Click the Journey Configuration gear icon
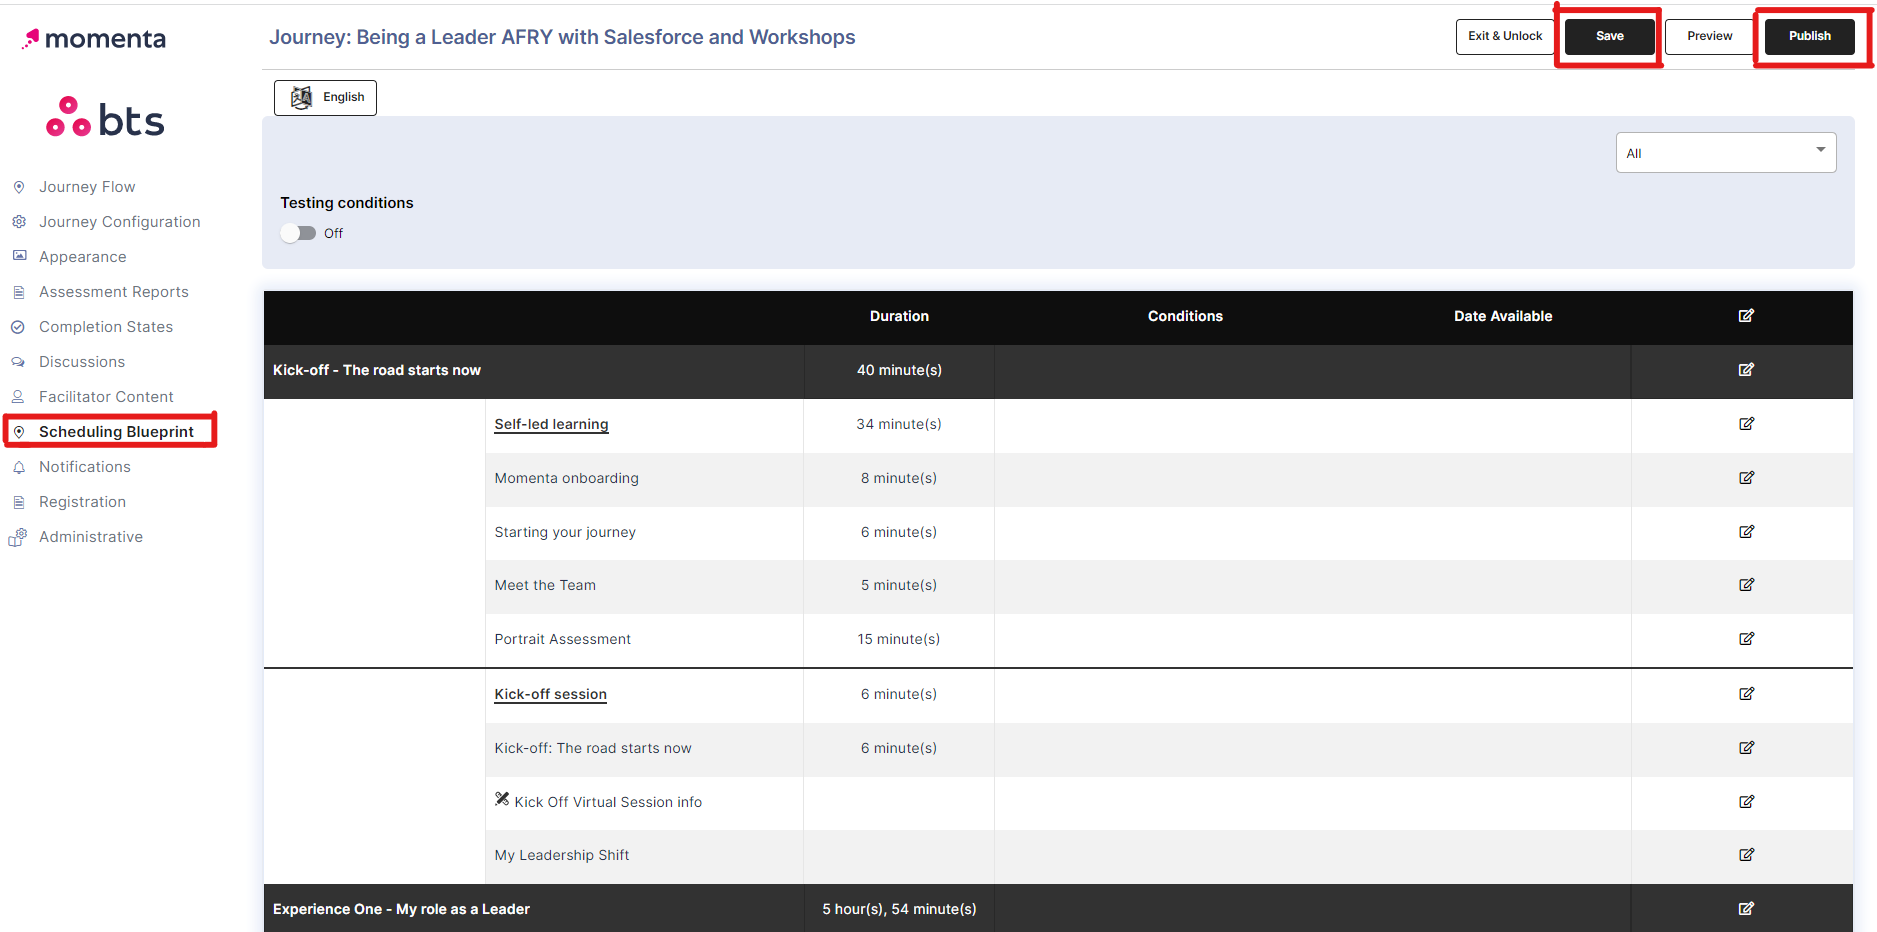The width and height of the screenshot is (1877, 932). point(18,222)
